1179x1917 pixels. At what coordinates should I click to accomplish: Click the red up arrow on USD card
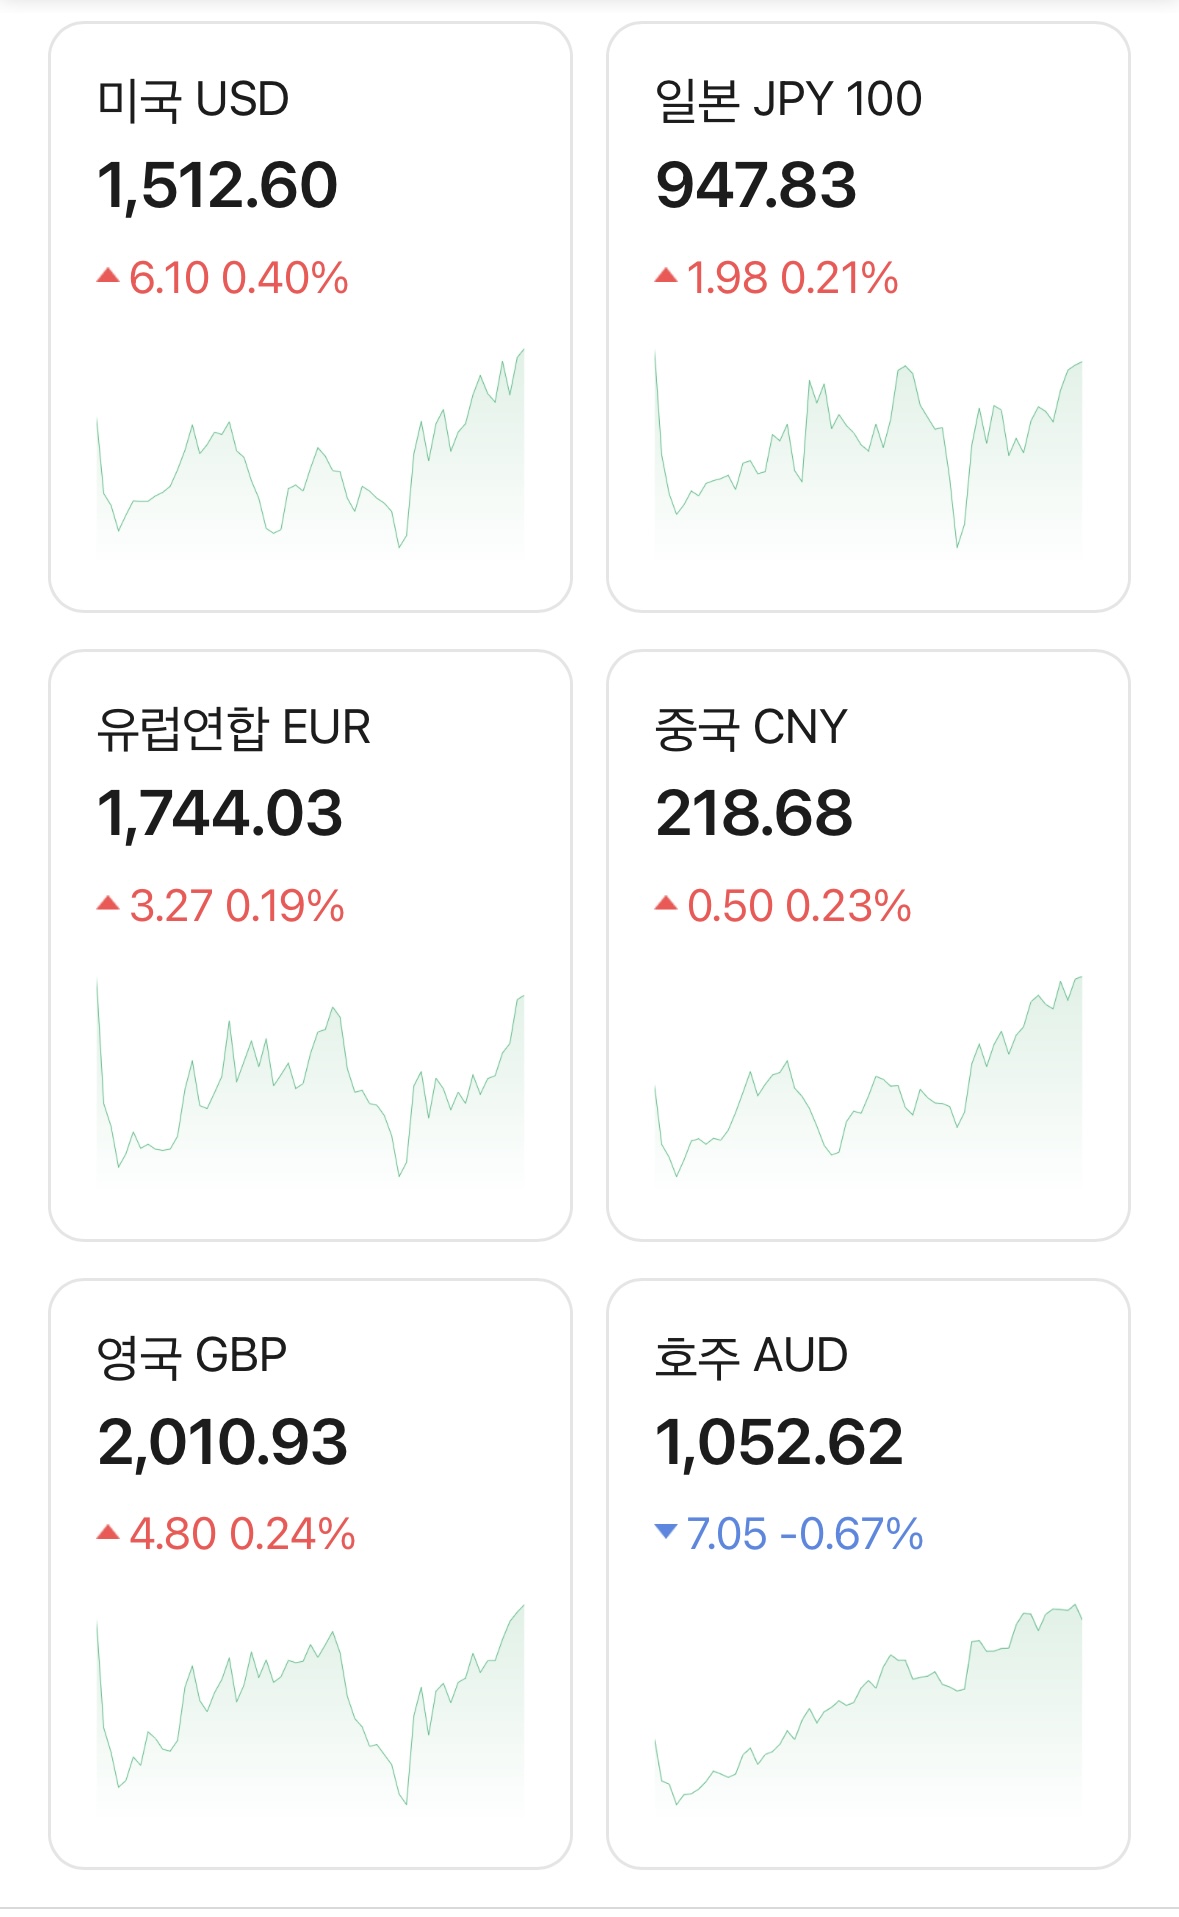tap(108, 276)
